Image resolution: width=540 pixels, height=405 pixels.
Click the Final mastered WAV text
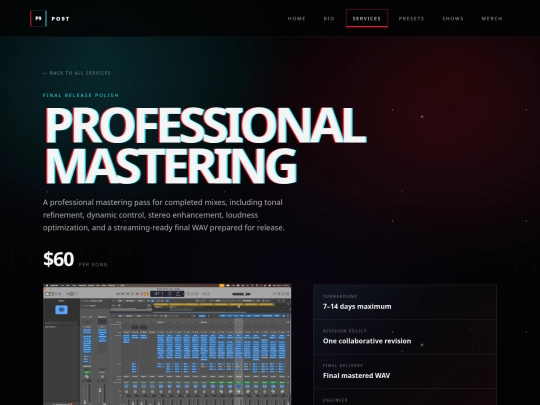click(x=356, y=375)
